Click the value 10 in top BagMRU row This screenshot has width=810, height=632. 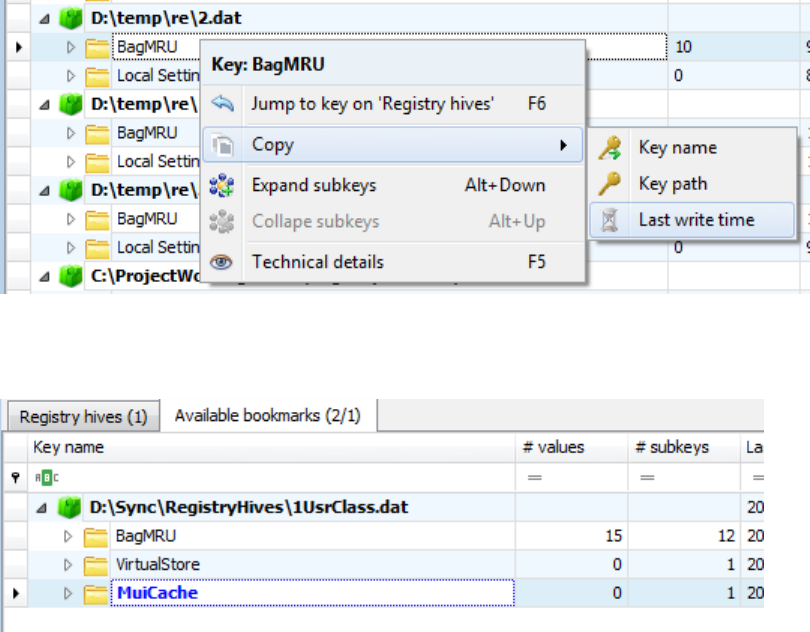coord(683,48)
